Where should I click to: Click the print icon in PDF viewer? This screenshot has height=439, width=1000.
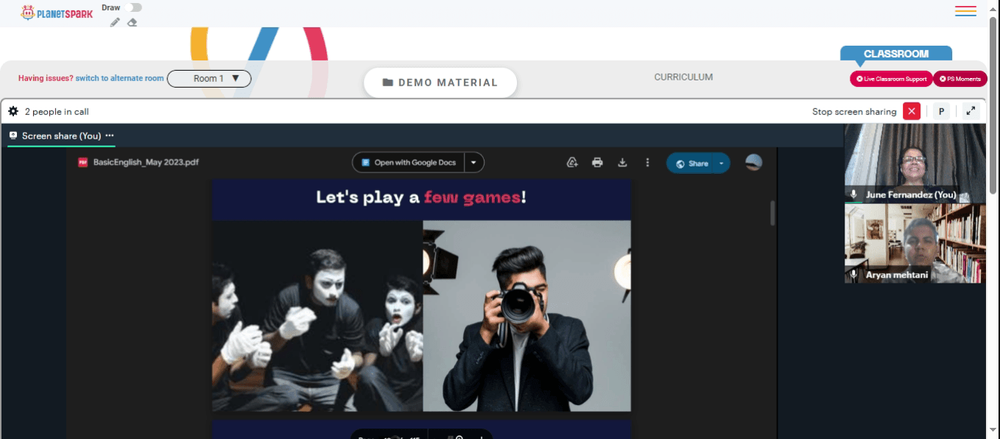pos(597,163)
